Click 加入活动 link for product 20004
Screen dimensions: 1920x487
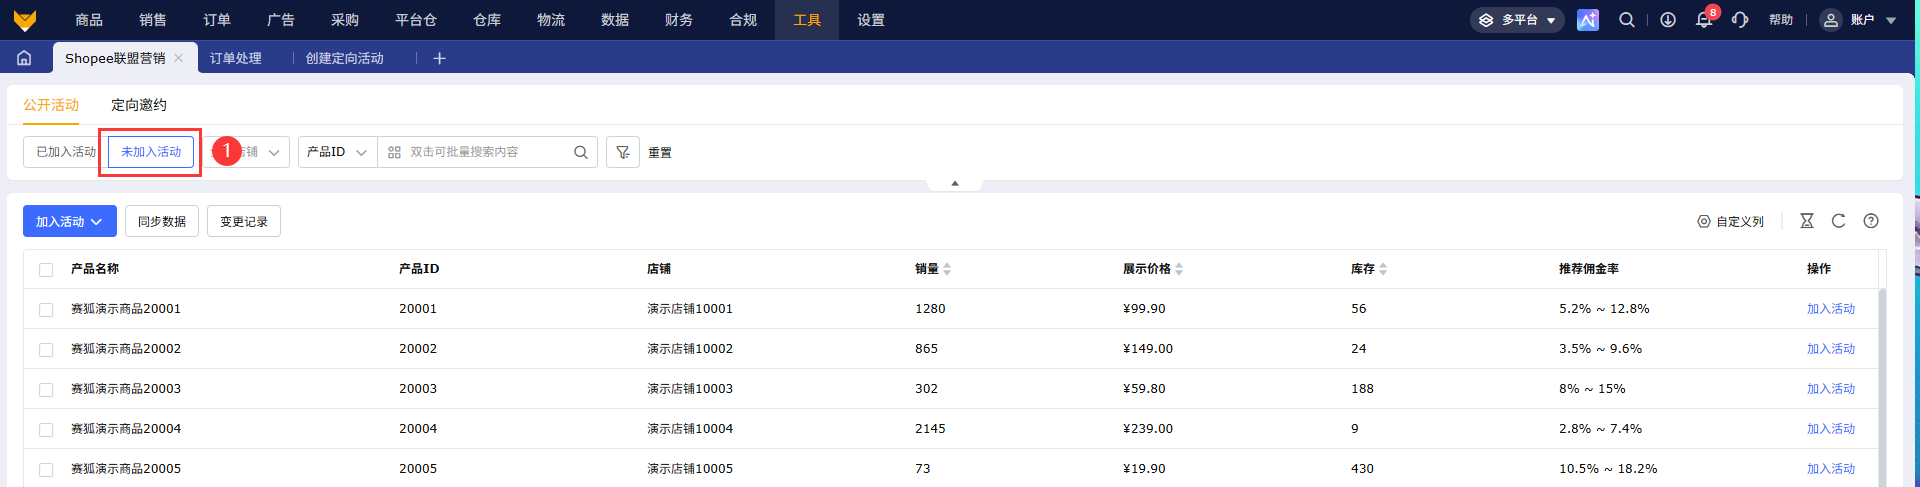click(1831, 429)
